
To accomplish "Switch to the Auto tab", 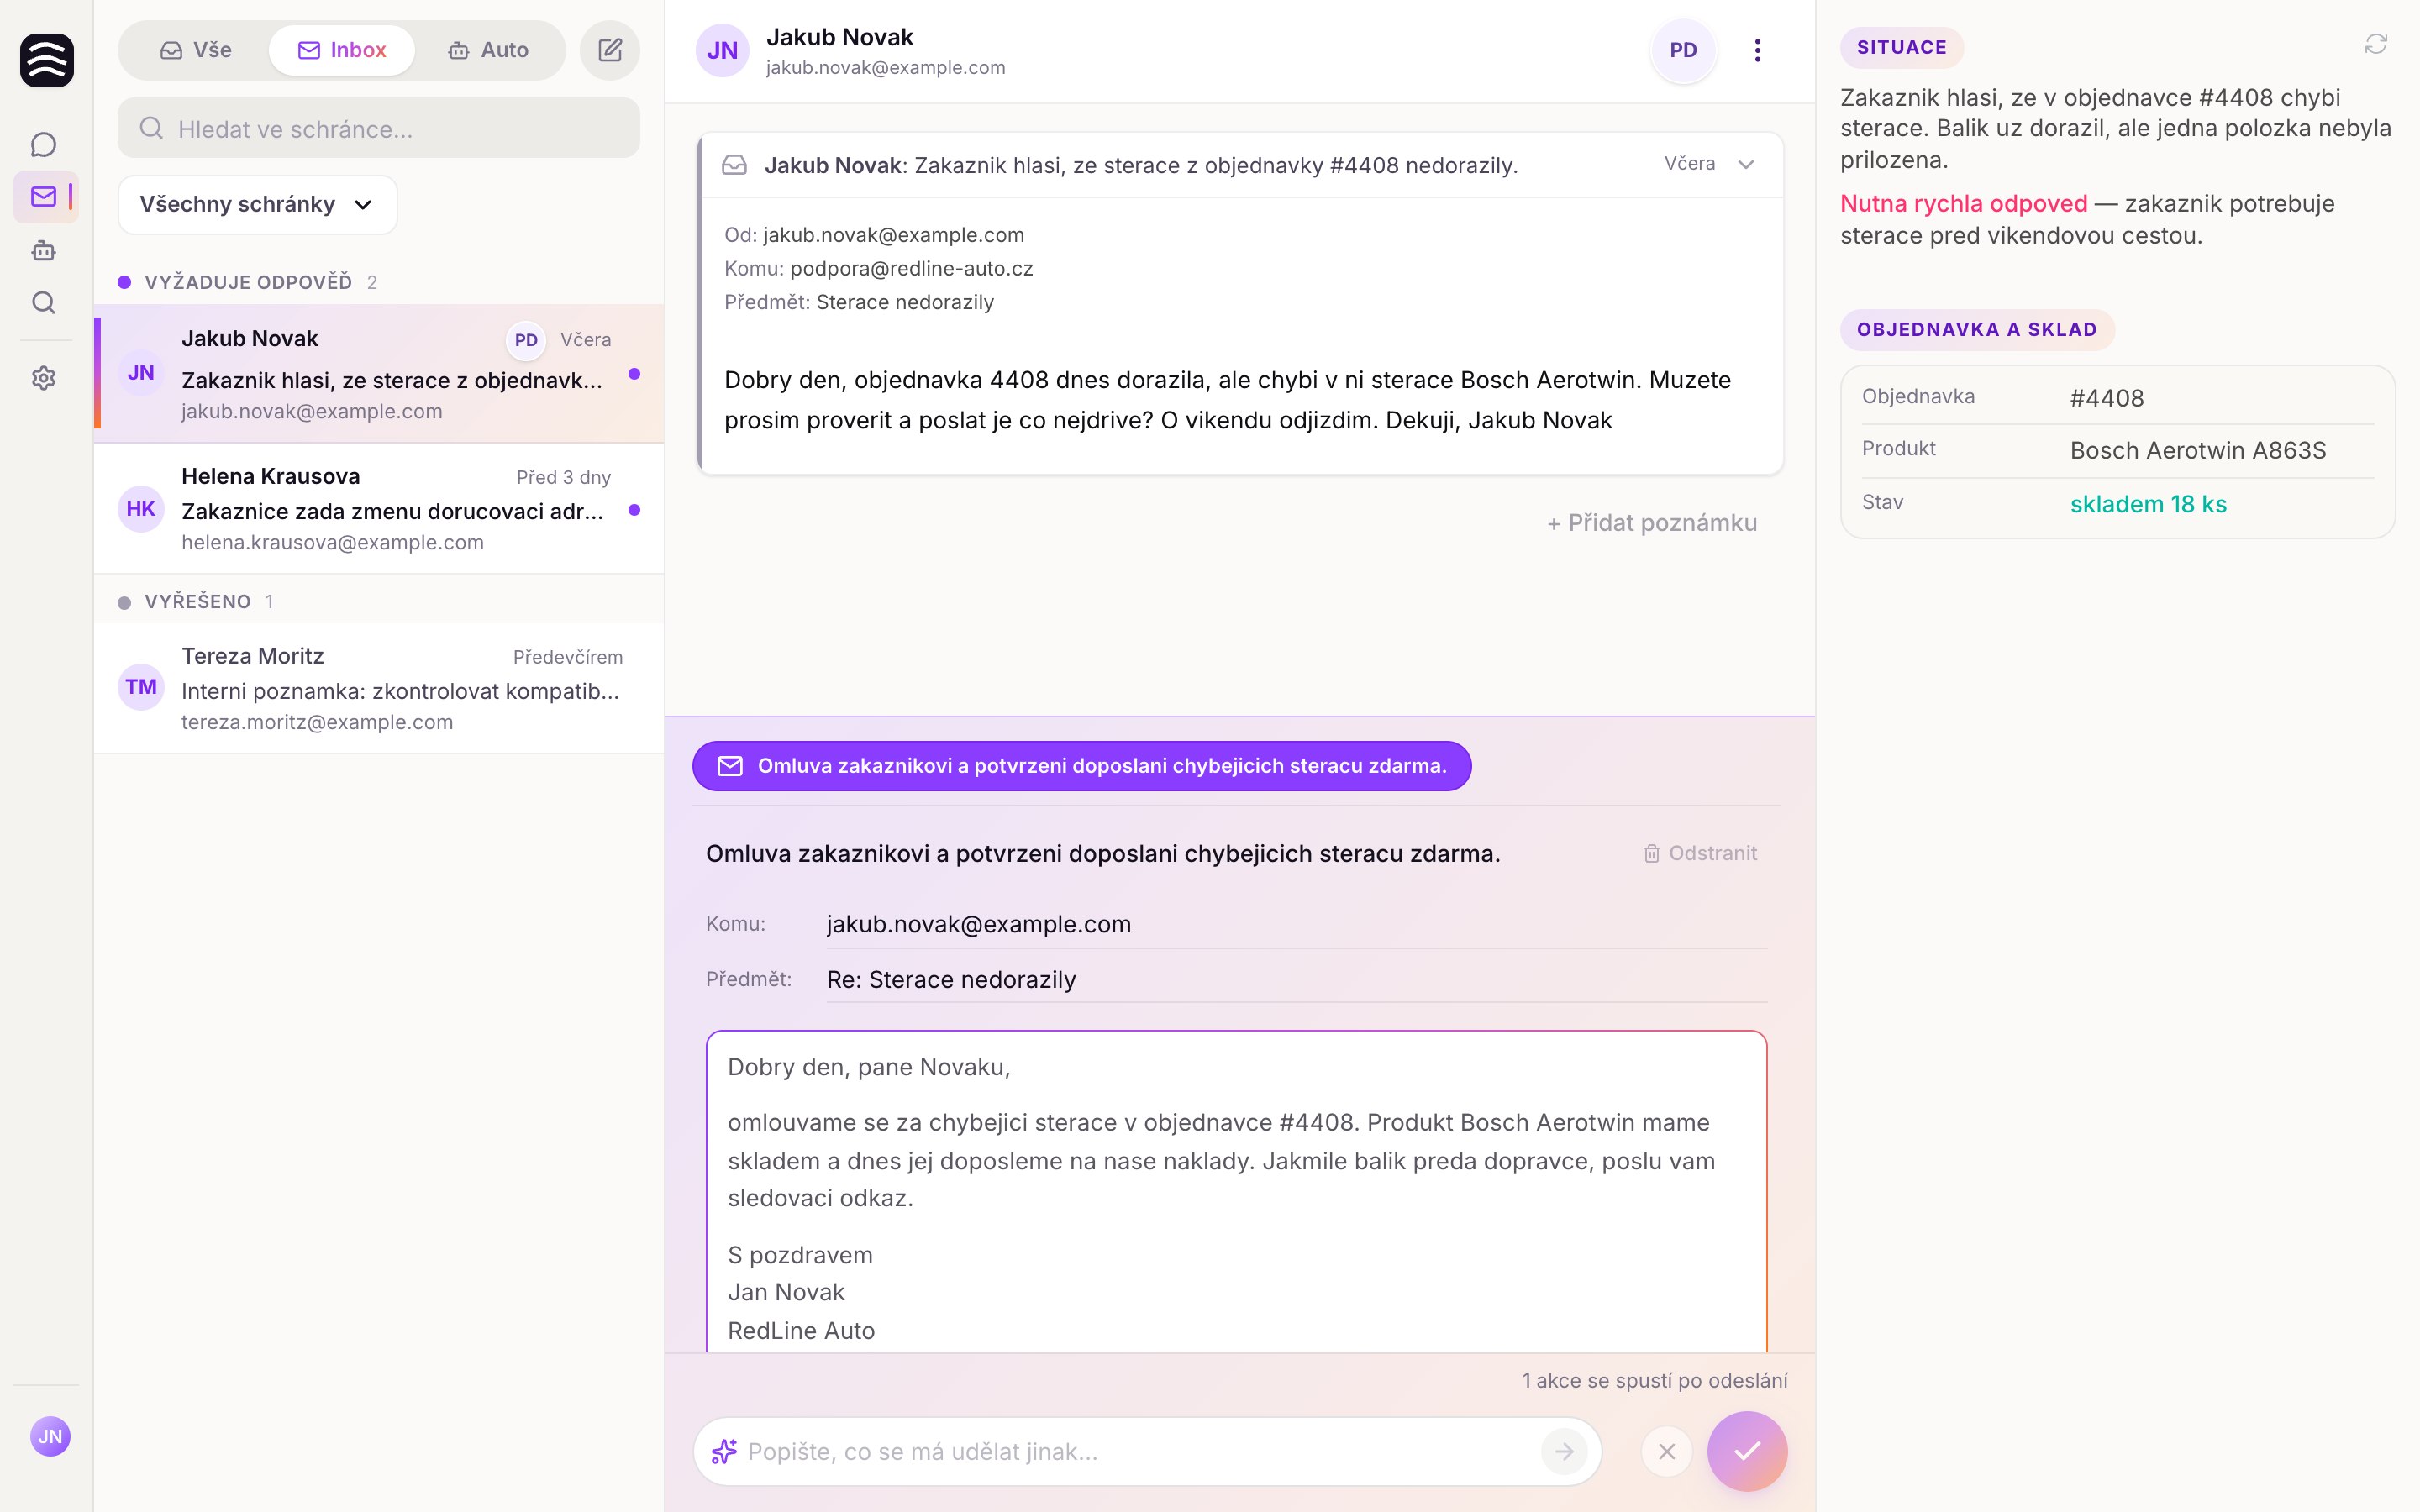I will click(x=488, y=50).
